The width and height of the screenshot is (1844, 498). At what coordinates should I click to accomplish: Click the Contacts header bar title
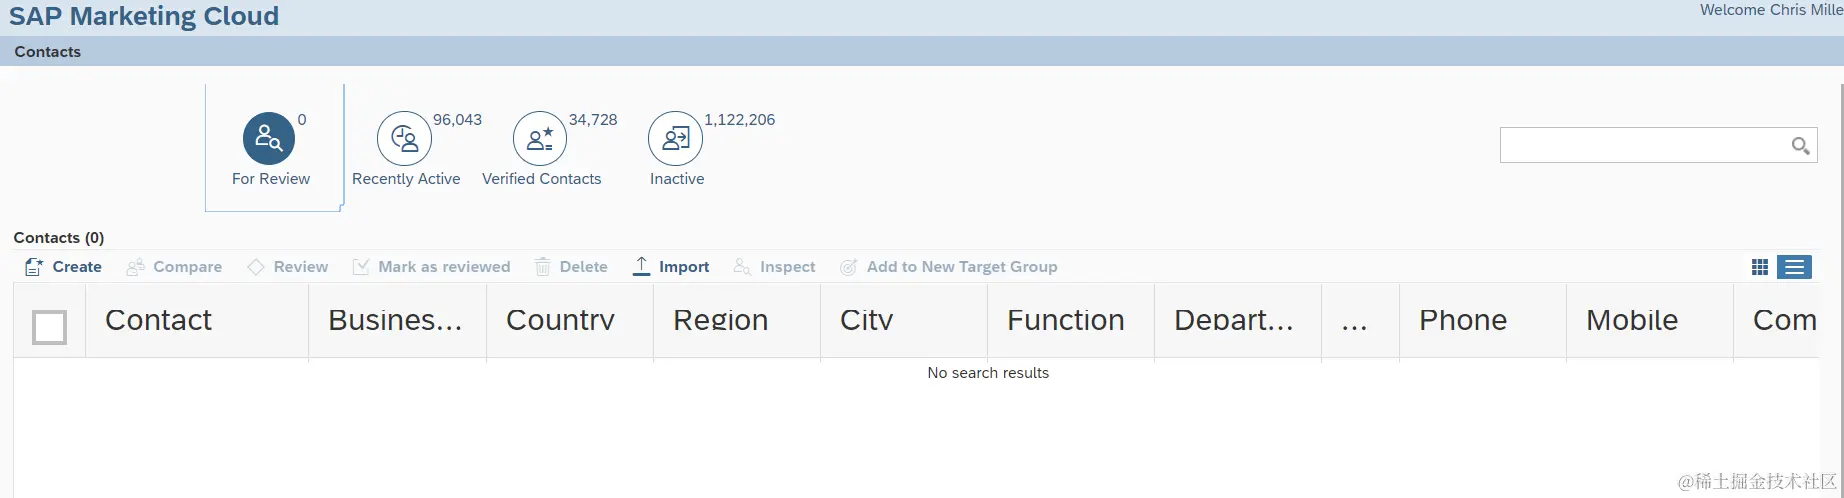coord(48,52)
